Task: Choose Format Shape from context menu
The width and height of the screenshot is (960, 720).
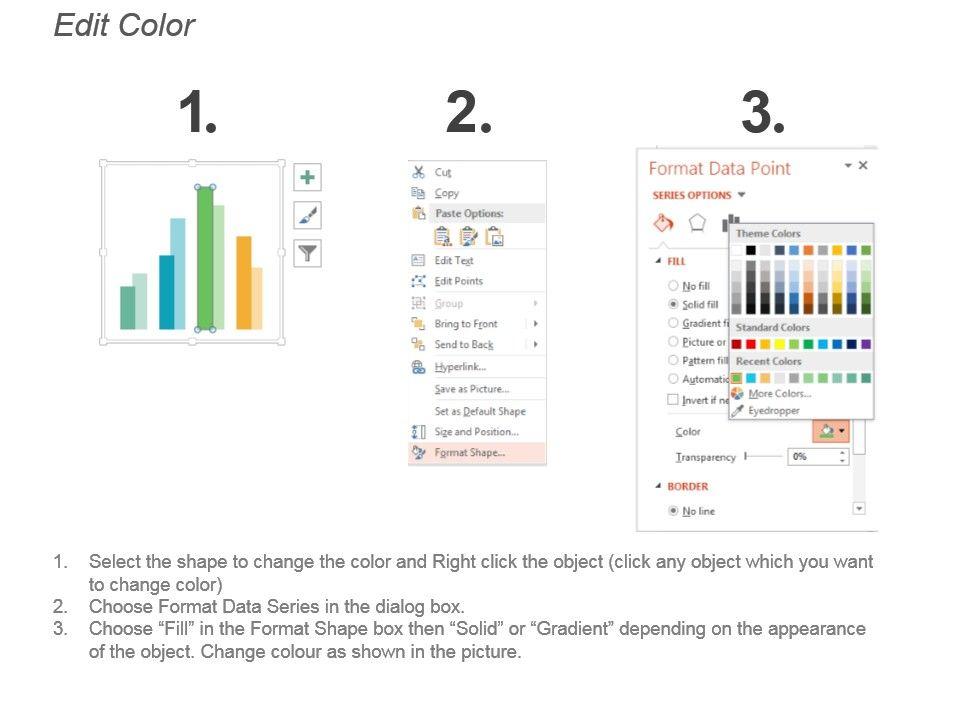Action: point(469,453)
